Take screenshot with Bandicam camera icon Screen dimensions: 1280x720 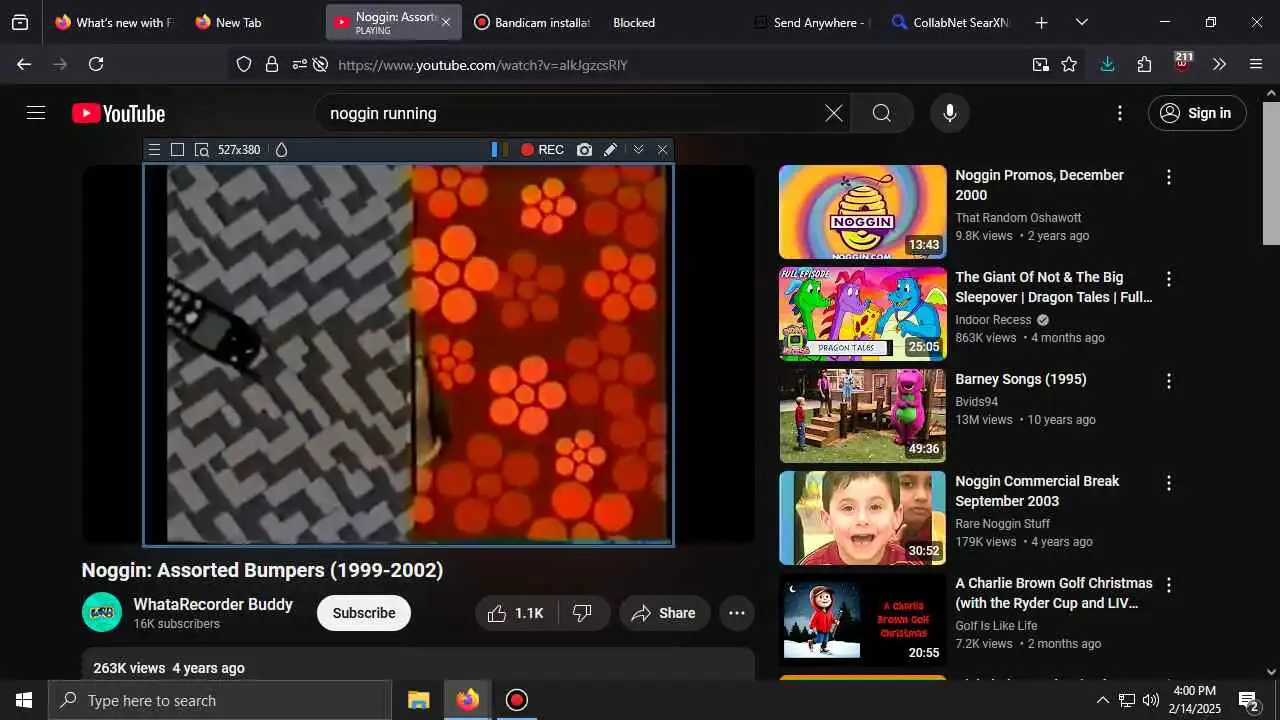(584, 150)
